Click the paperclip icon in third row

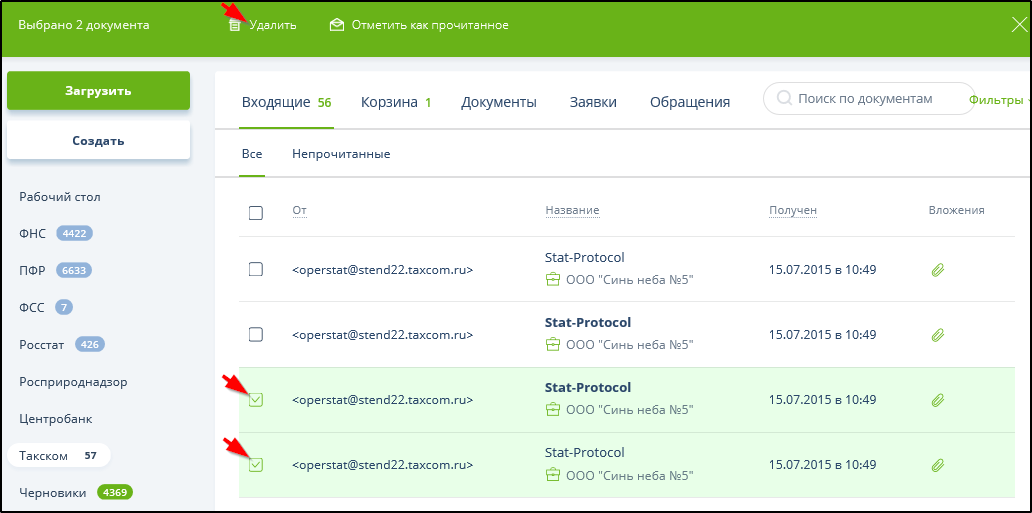click(x=938, y=400)
